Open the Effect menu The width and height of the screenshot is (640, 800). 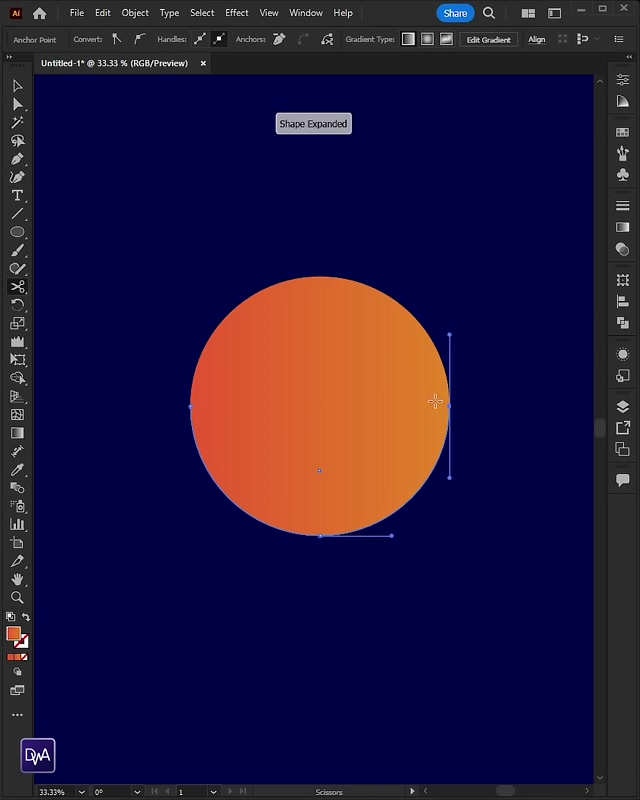[x=237, y=13]
